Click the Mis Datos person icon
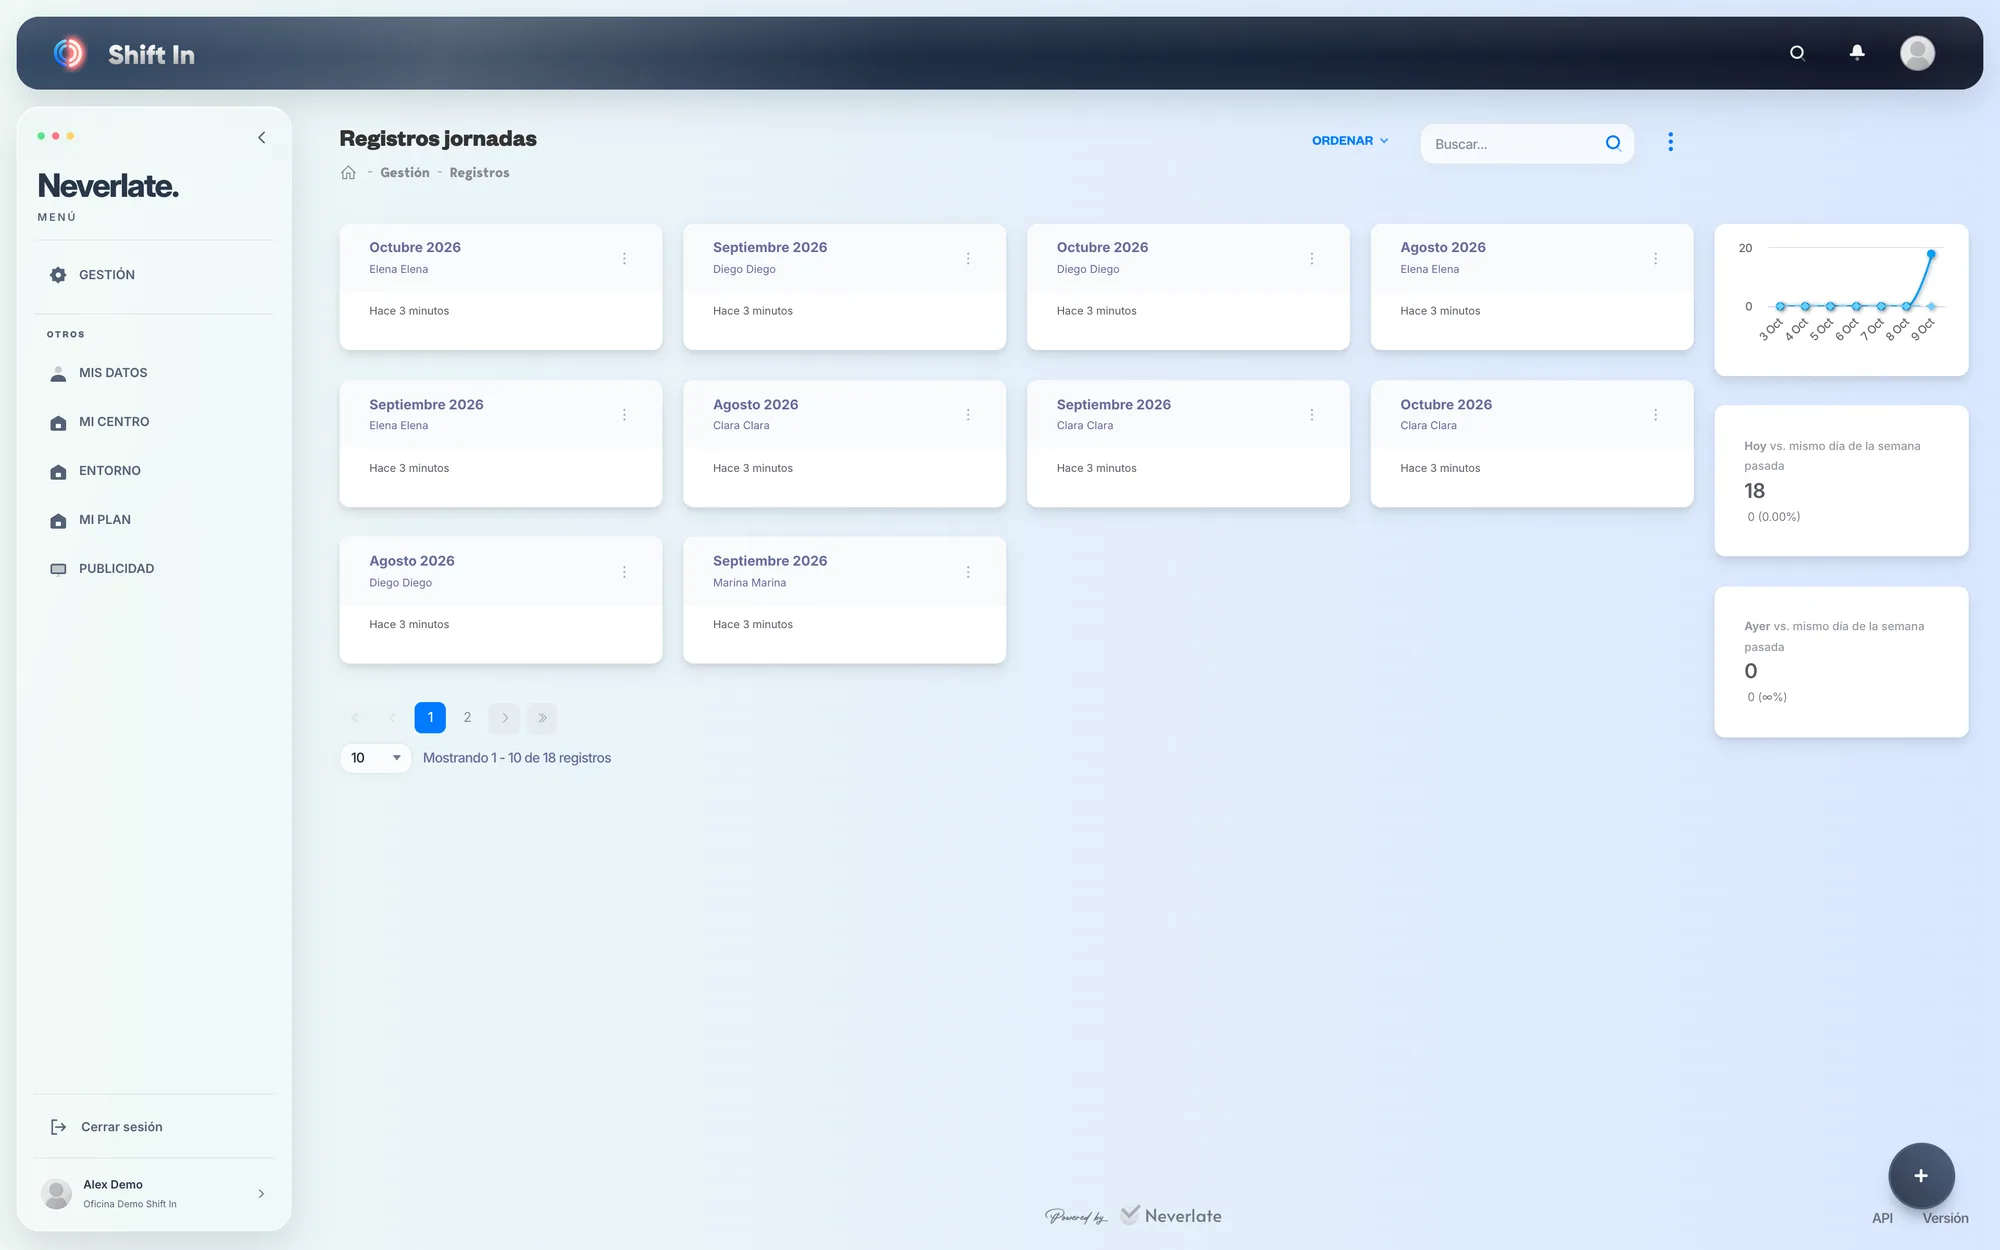 (58, 373)
